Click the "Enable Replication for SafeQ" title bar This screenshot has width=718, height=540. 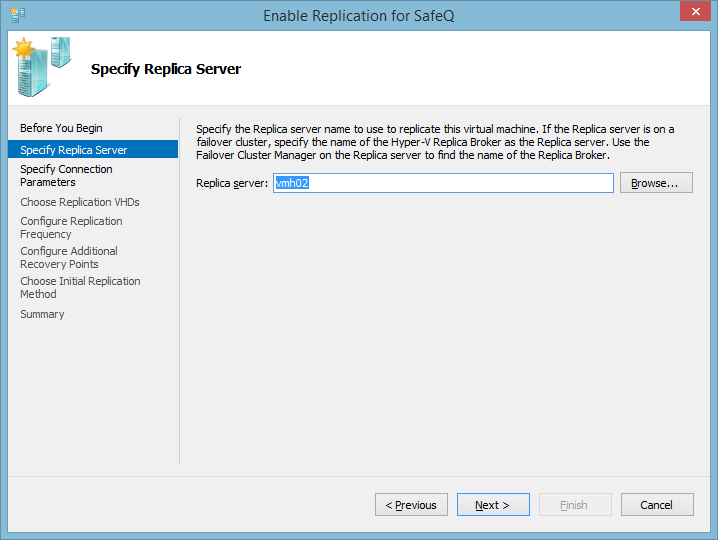tap(358, 15)
